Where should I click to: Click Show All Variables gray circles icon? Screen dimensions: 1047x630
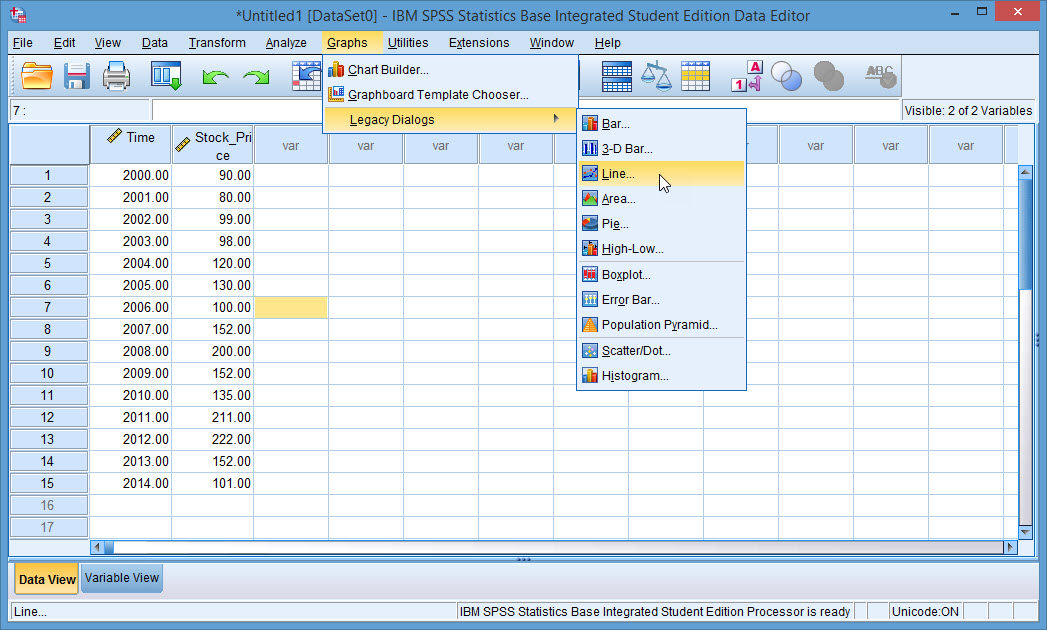point(829,76)
